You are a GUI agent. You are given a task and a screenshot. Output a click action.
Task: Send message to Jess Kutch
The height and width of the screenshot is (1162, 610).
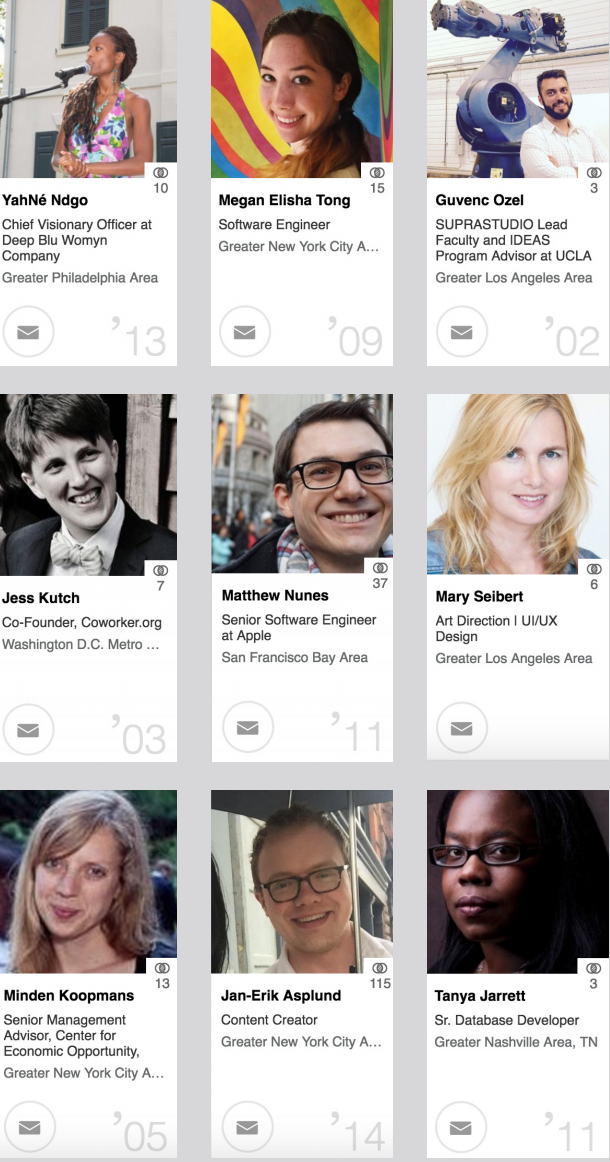(28, 729)
